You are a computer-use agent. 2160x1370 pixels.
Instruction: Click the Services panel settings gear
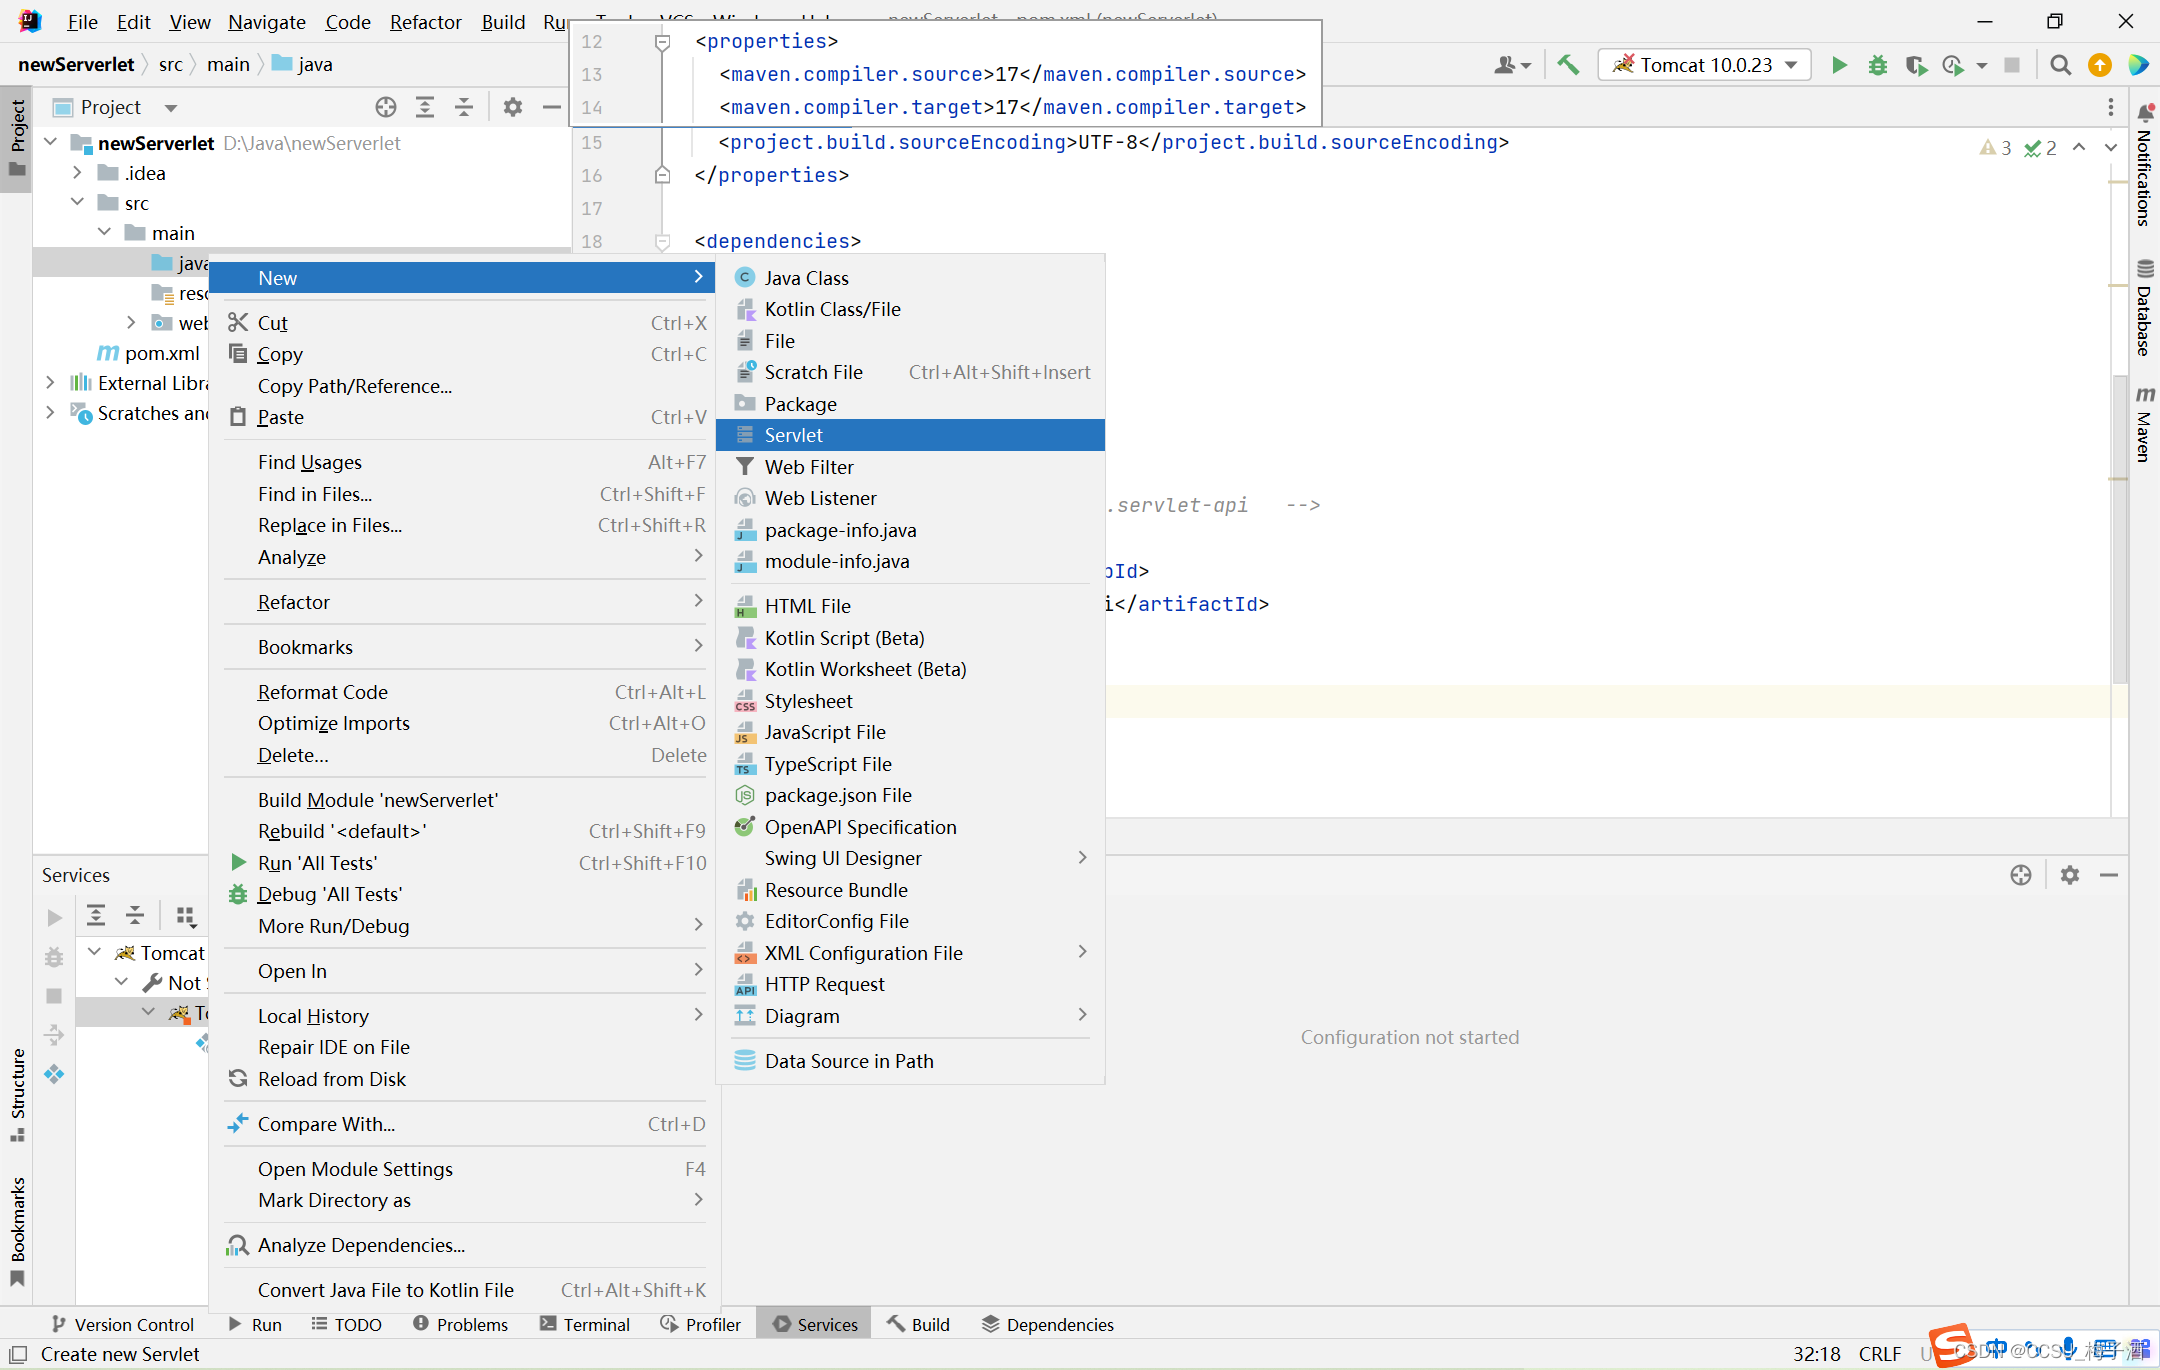click(x=2070, y=875)
